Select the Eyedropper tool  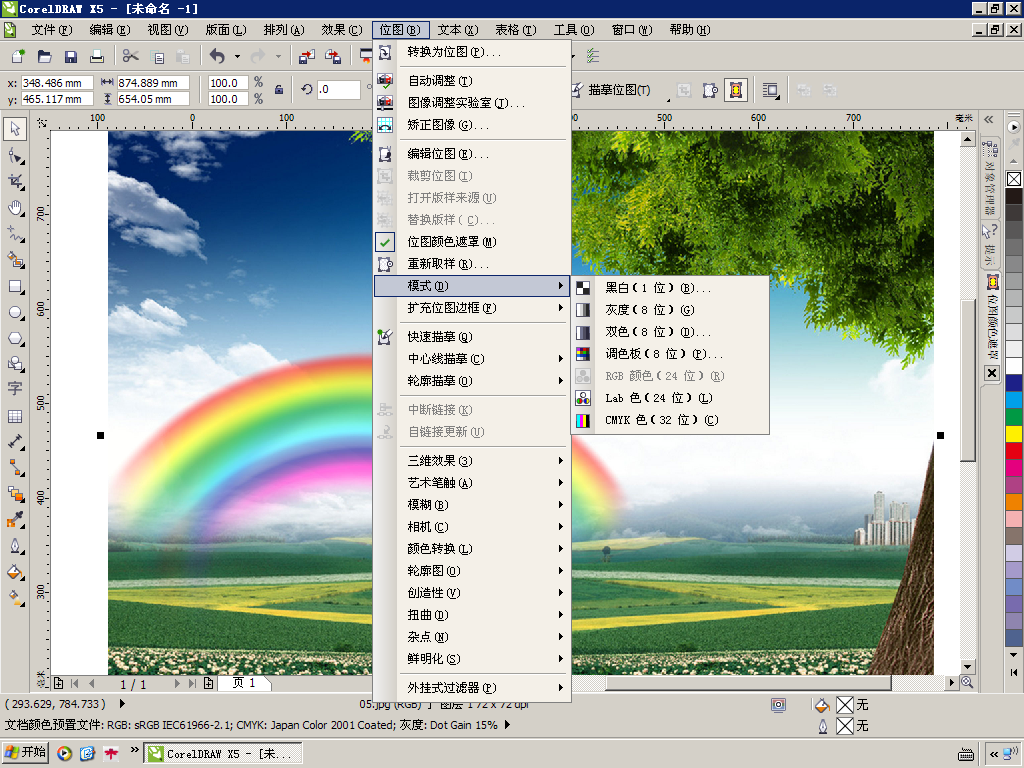pyautogui.click(x=15, y=520)
